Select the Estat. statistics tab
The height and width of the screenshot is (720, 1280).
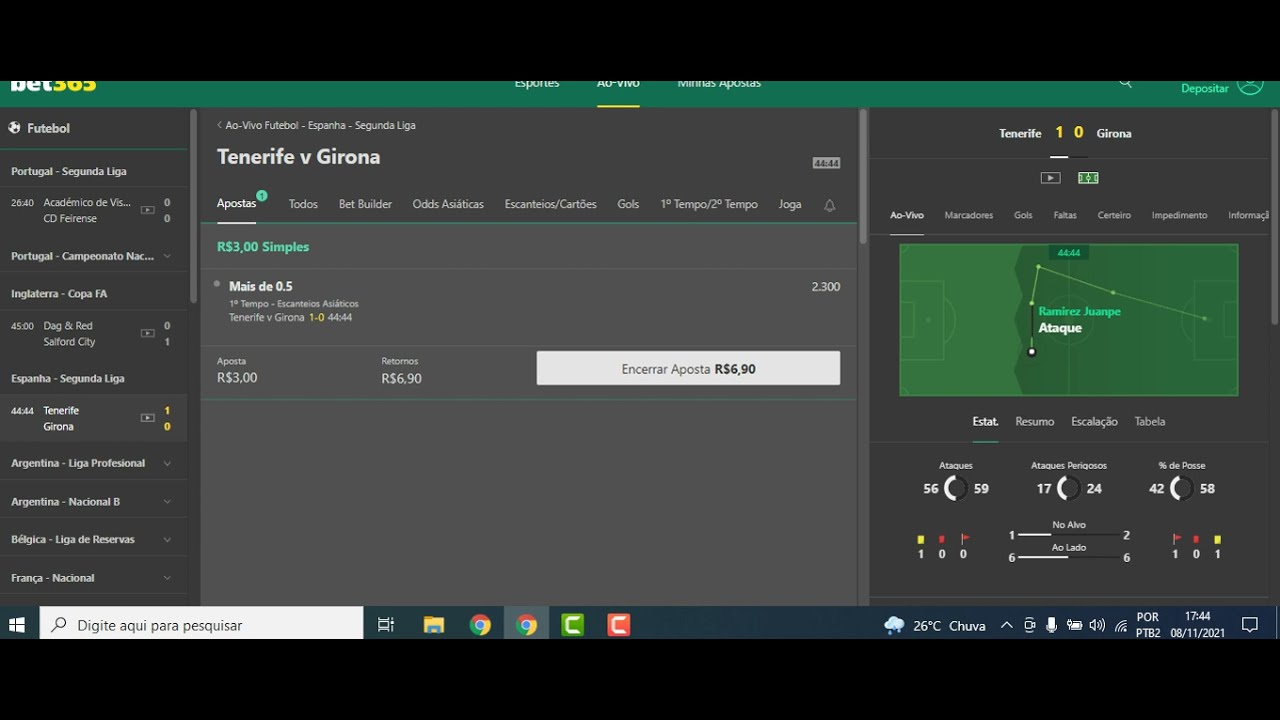pyautogui.click(x=986, y=422)
